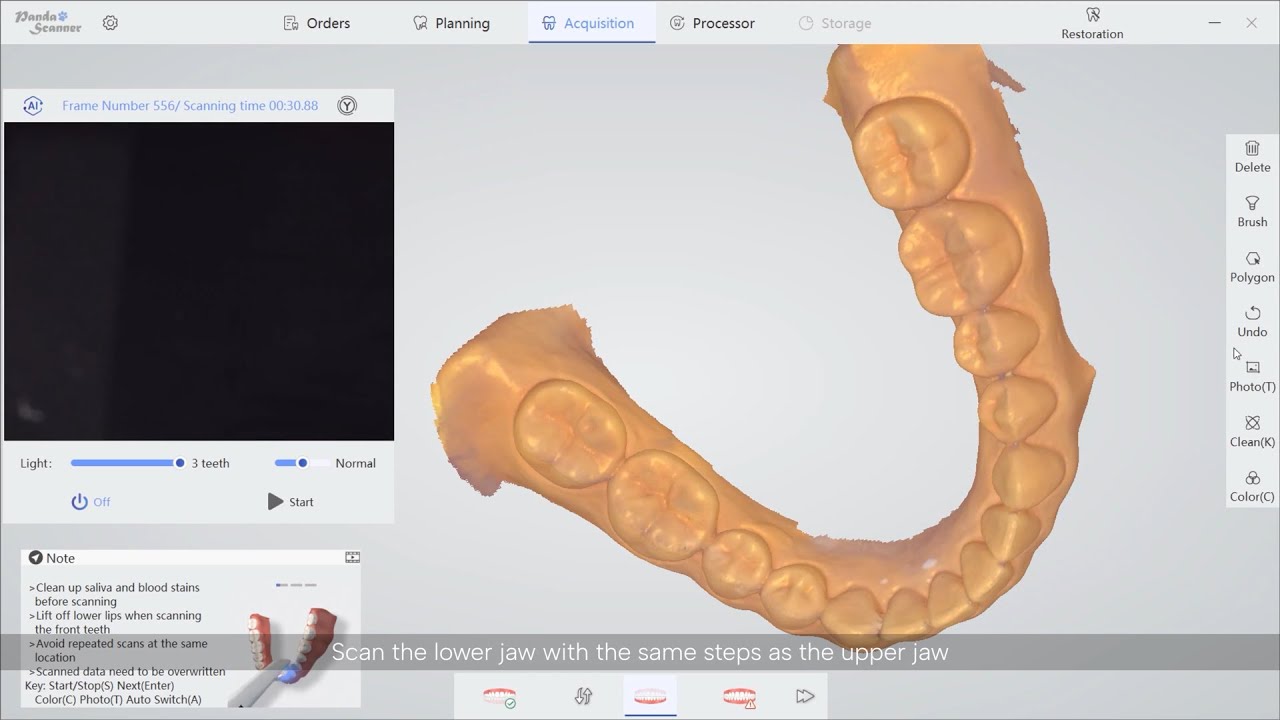Click the Y filter icon next to scanning time

[347, 106]
